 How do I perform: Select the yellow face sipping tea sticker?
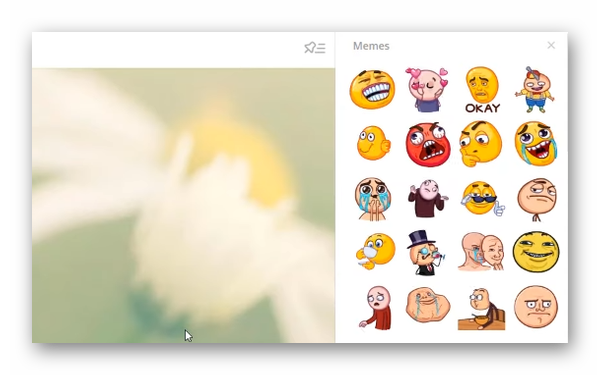[375, 251]
